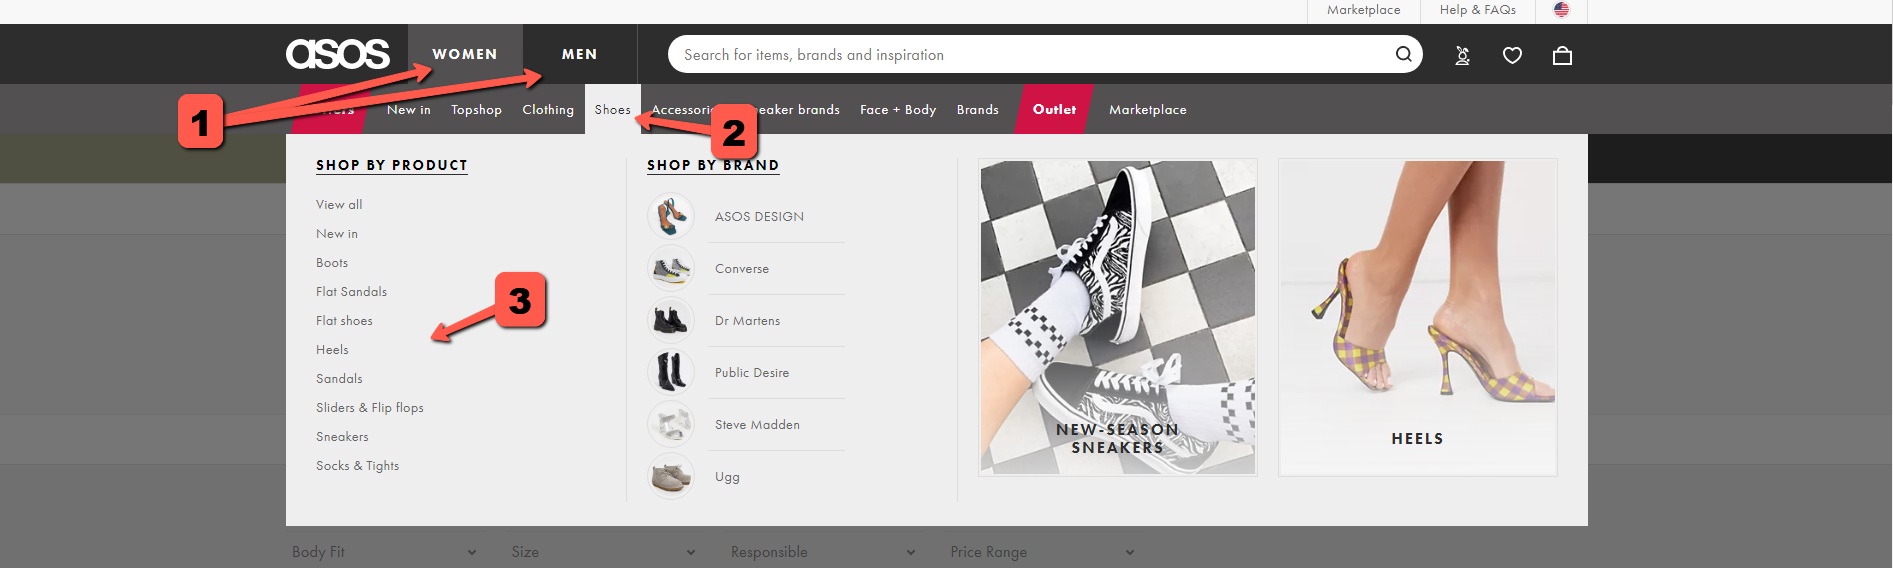Viewport: 1893px width, 568px height.
Task: Click Public Desire brand name
Action: [752, 372]
